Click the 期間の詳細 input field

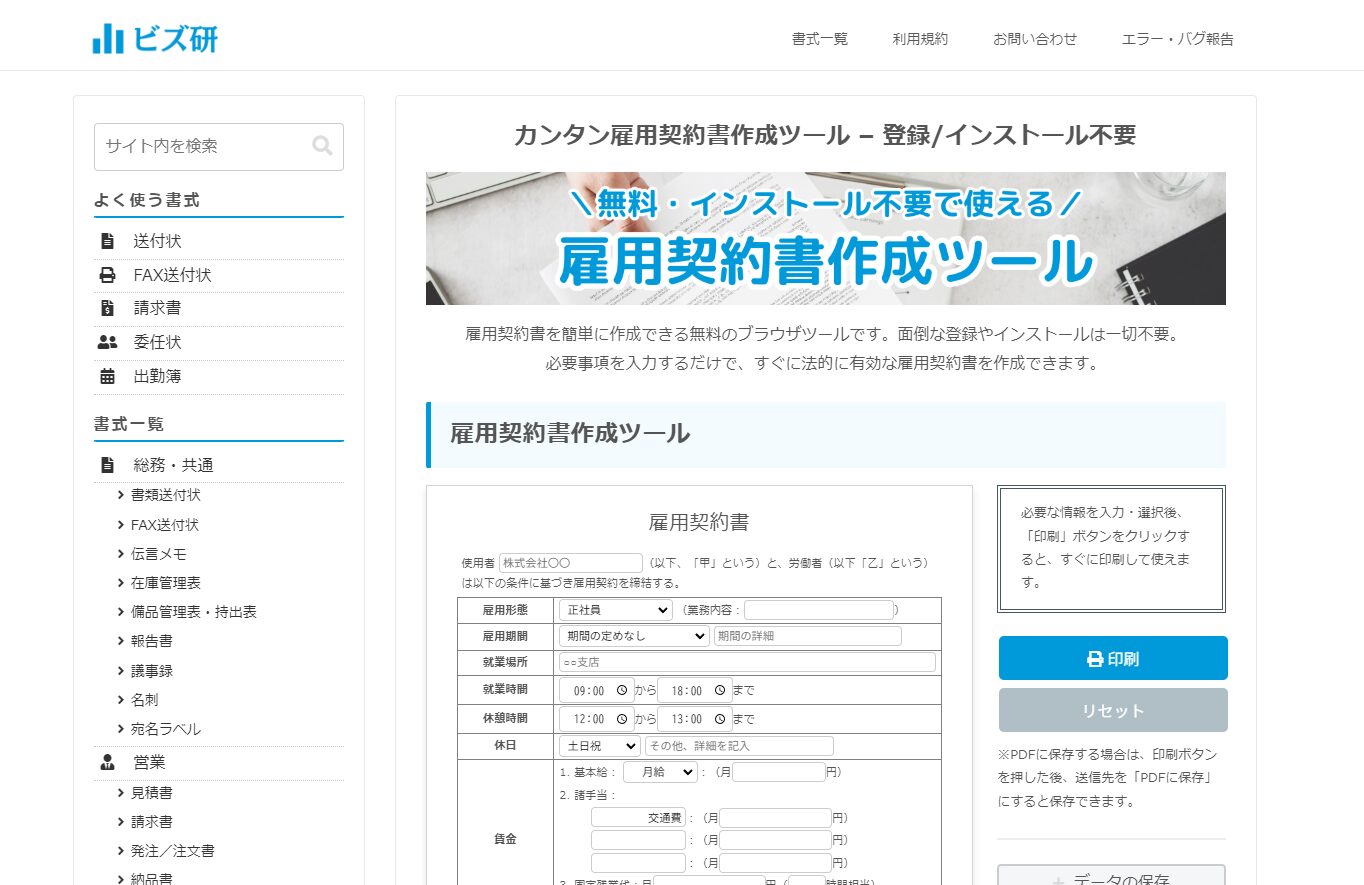click(808, 636)
